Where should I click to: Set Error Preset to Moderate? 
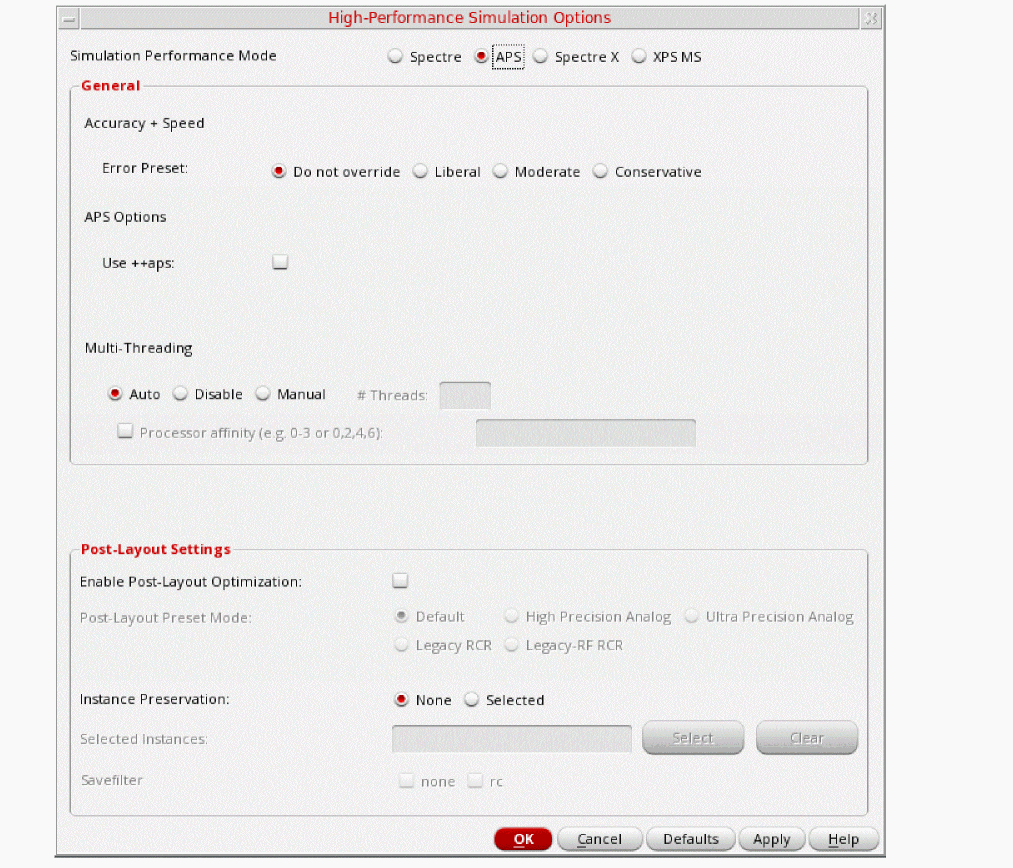(x=500, y=172)
